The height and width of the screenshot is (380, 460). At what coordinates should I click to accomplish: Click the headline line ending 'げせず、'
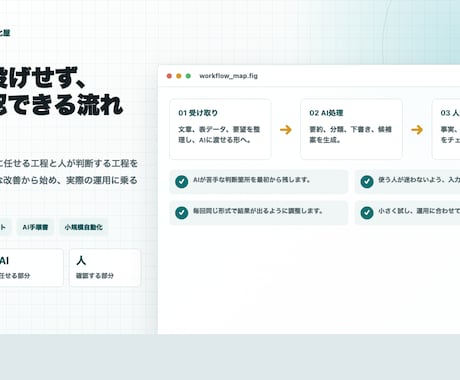pos(42,77)
